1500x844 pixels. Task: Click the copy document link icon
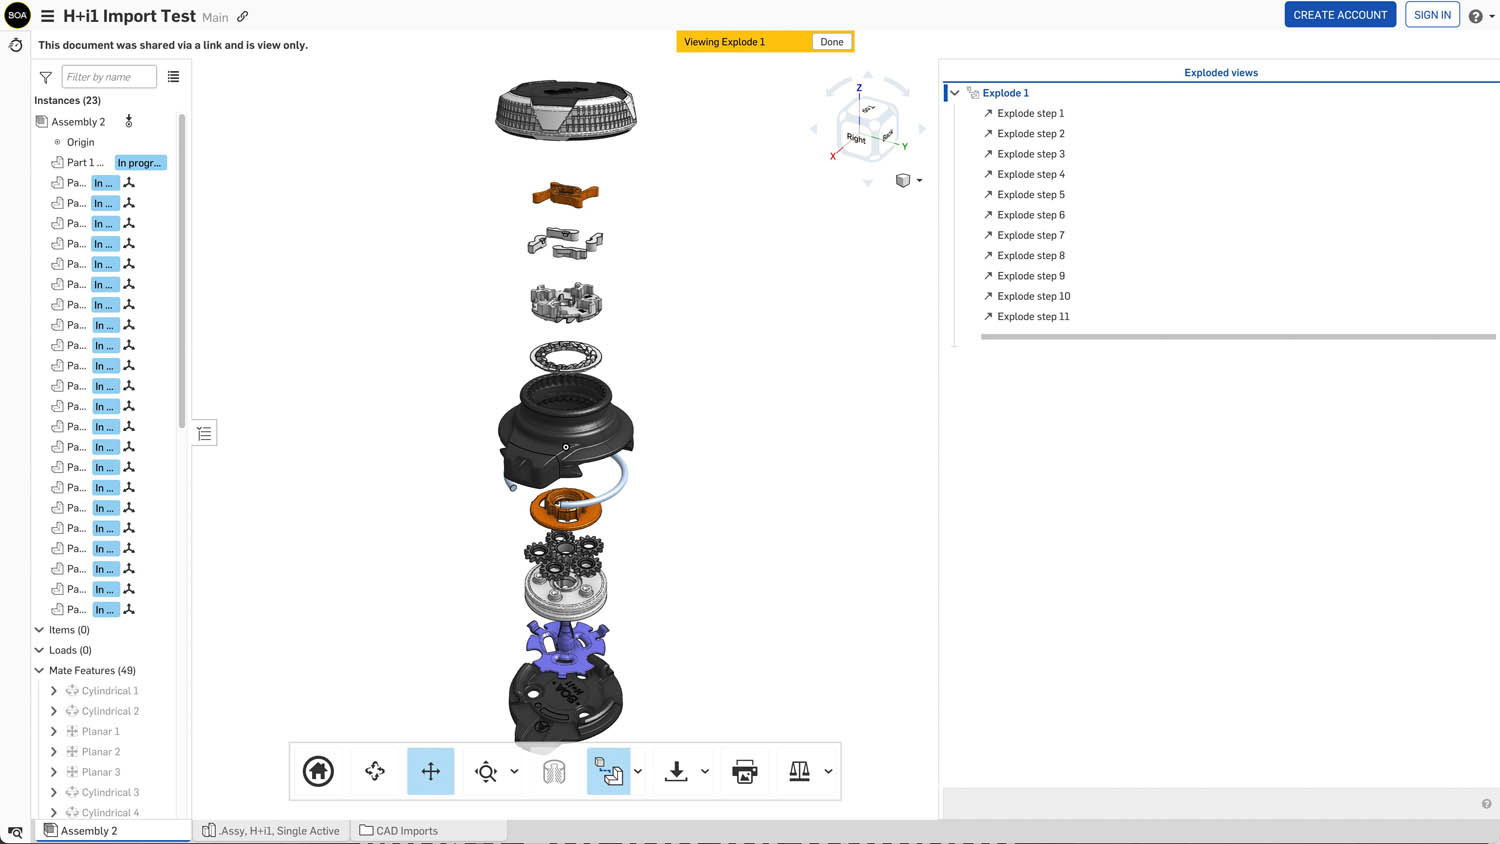[x=243, y=16]
